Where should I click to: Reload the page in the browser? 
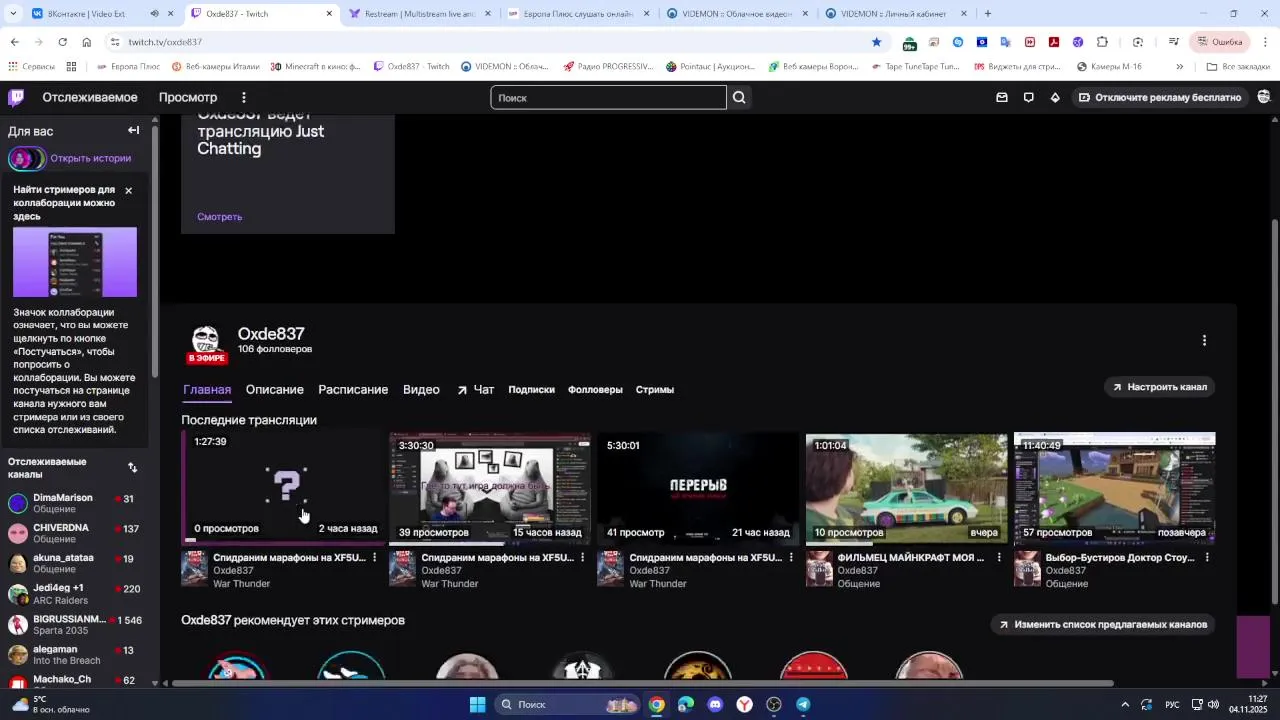pyautogui.click(x=62, y=42)
